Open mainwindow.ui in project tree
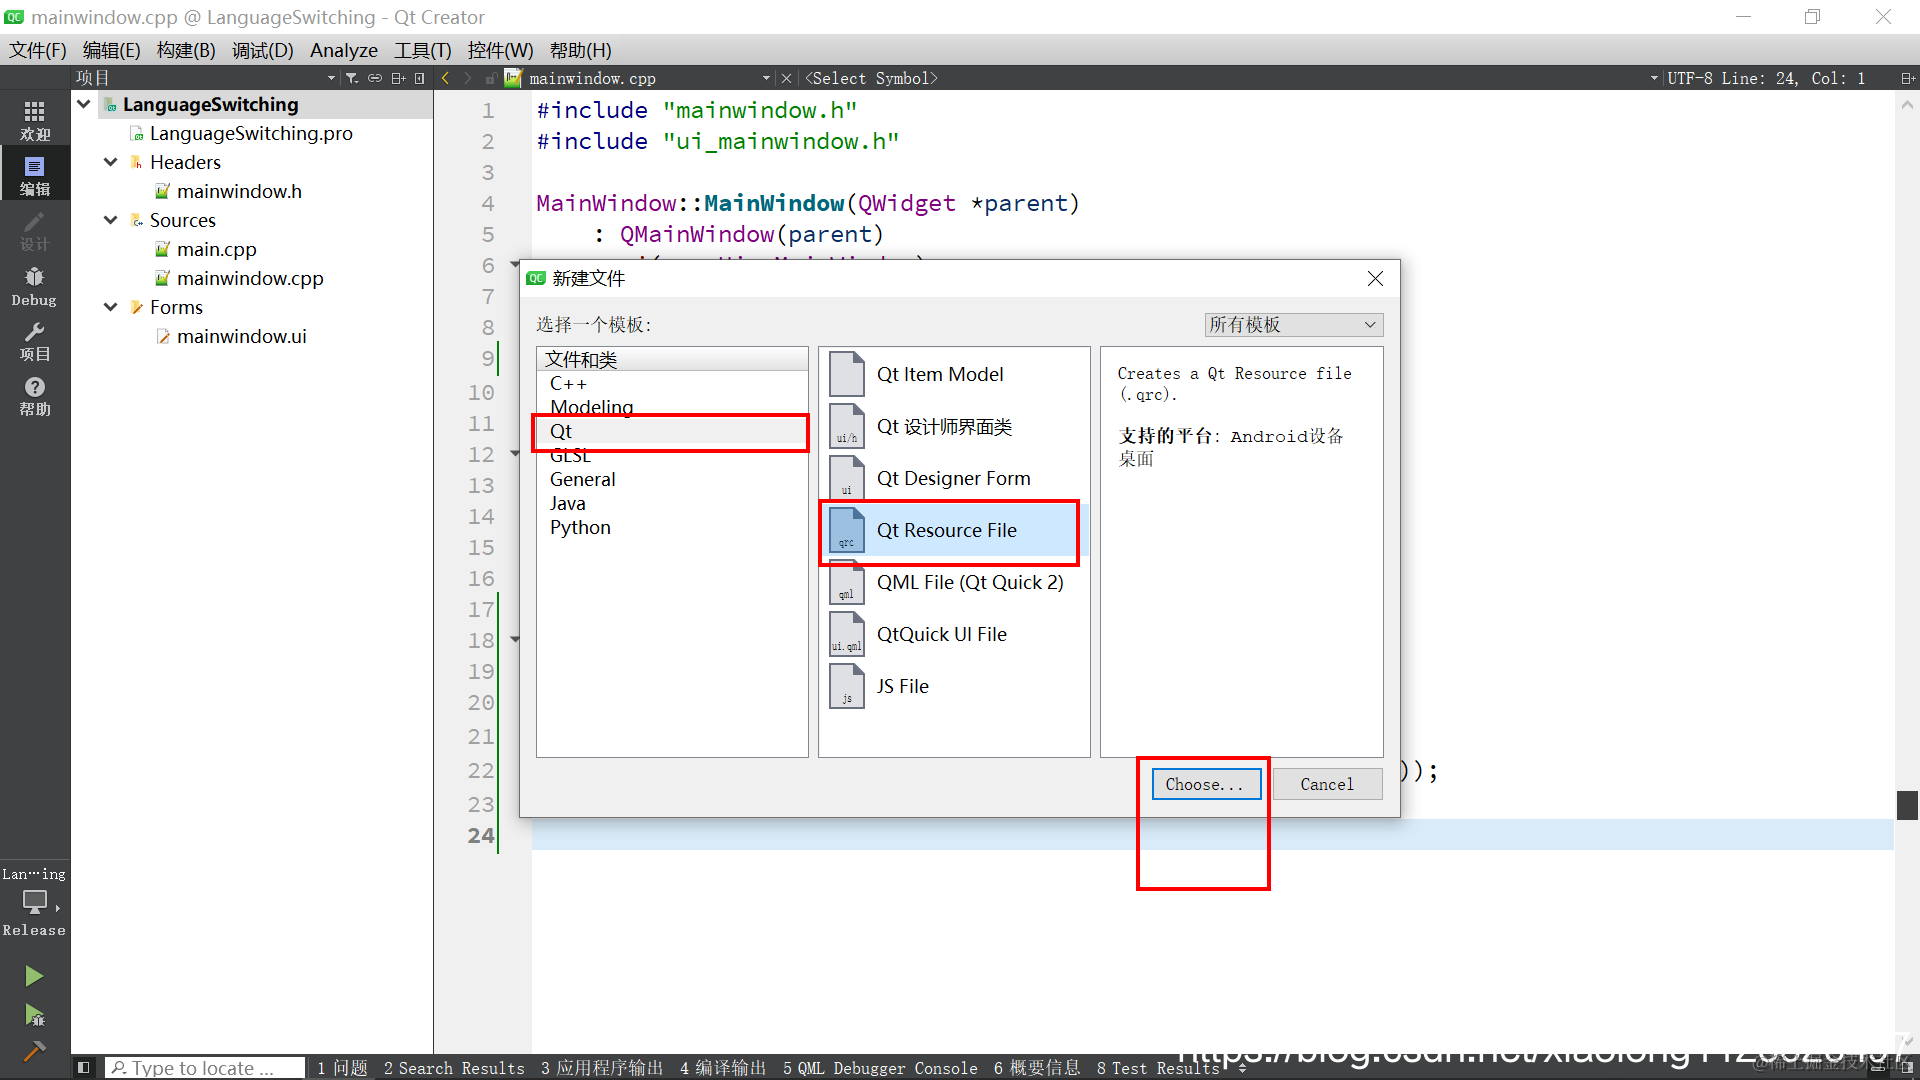This screenshot has height=1080, width=1920. click(241, 336)
